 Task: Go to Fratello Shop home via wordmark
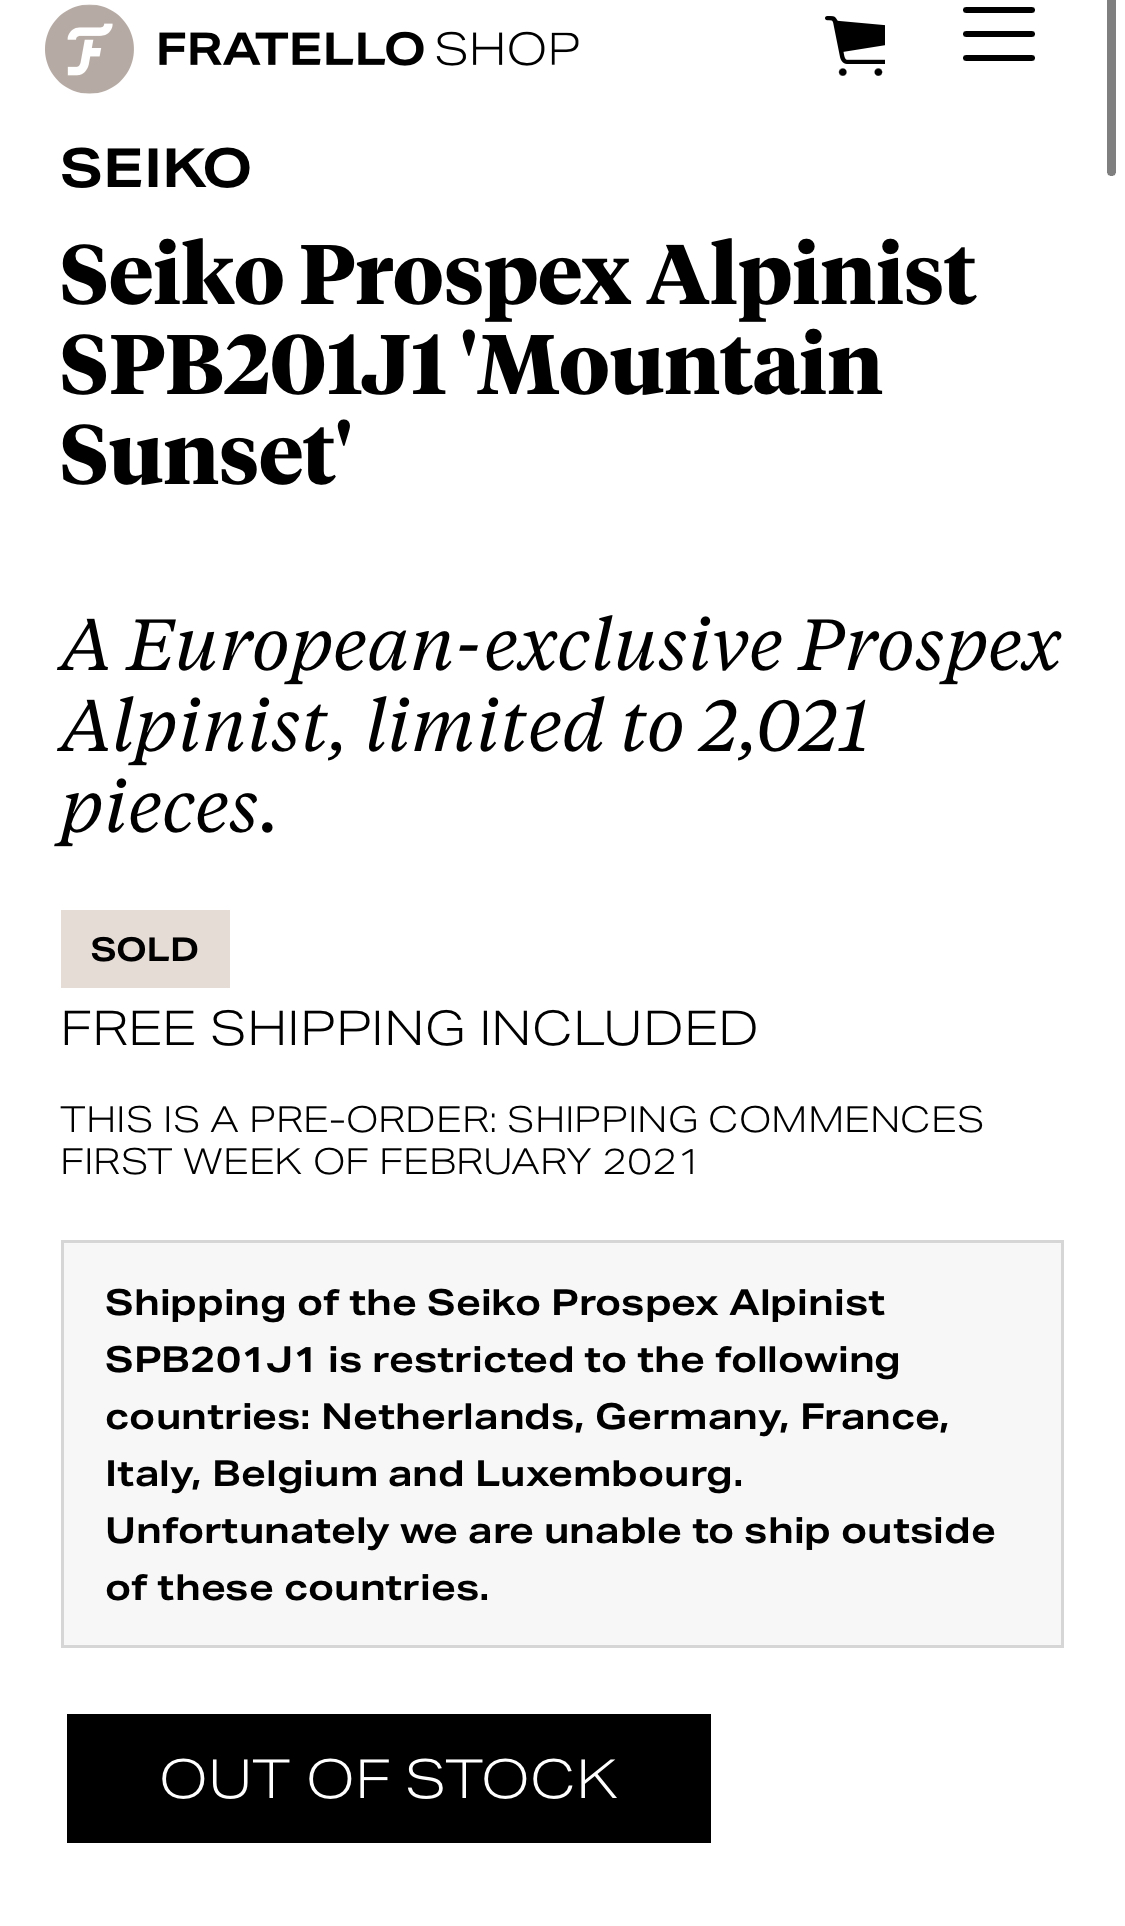(368, 49)
